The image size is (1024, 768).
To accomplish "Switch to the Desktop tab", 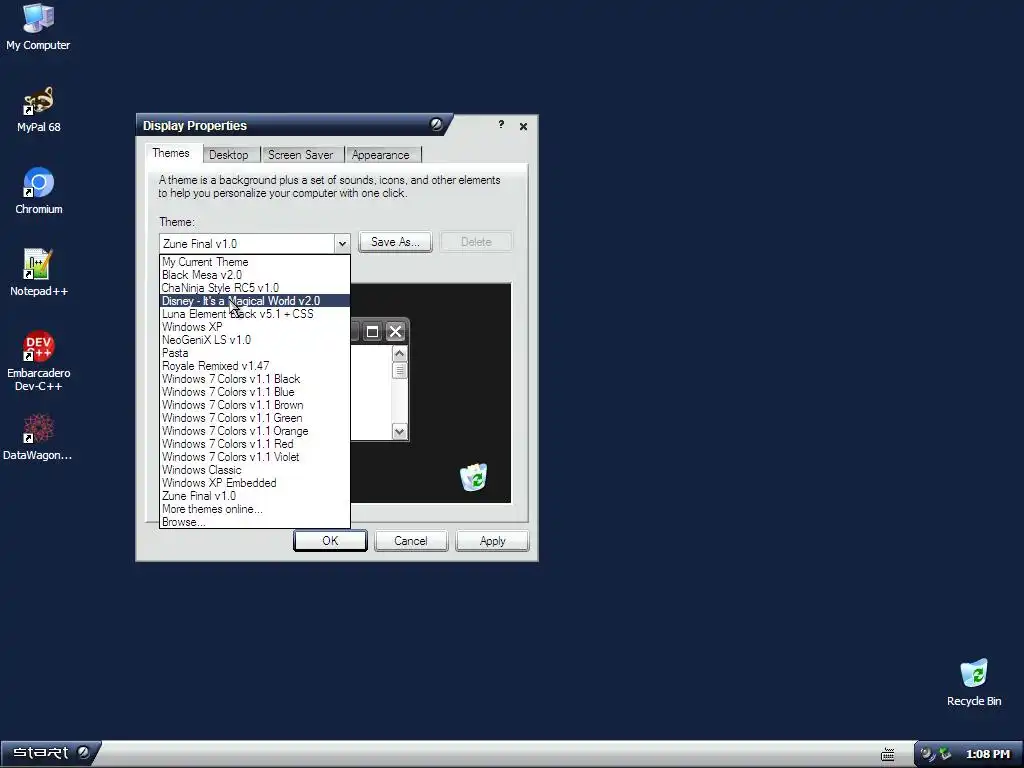I will pyautogui.click(x=229, y=155).
